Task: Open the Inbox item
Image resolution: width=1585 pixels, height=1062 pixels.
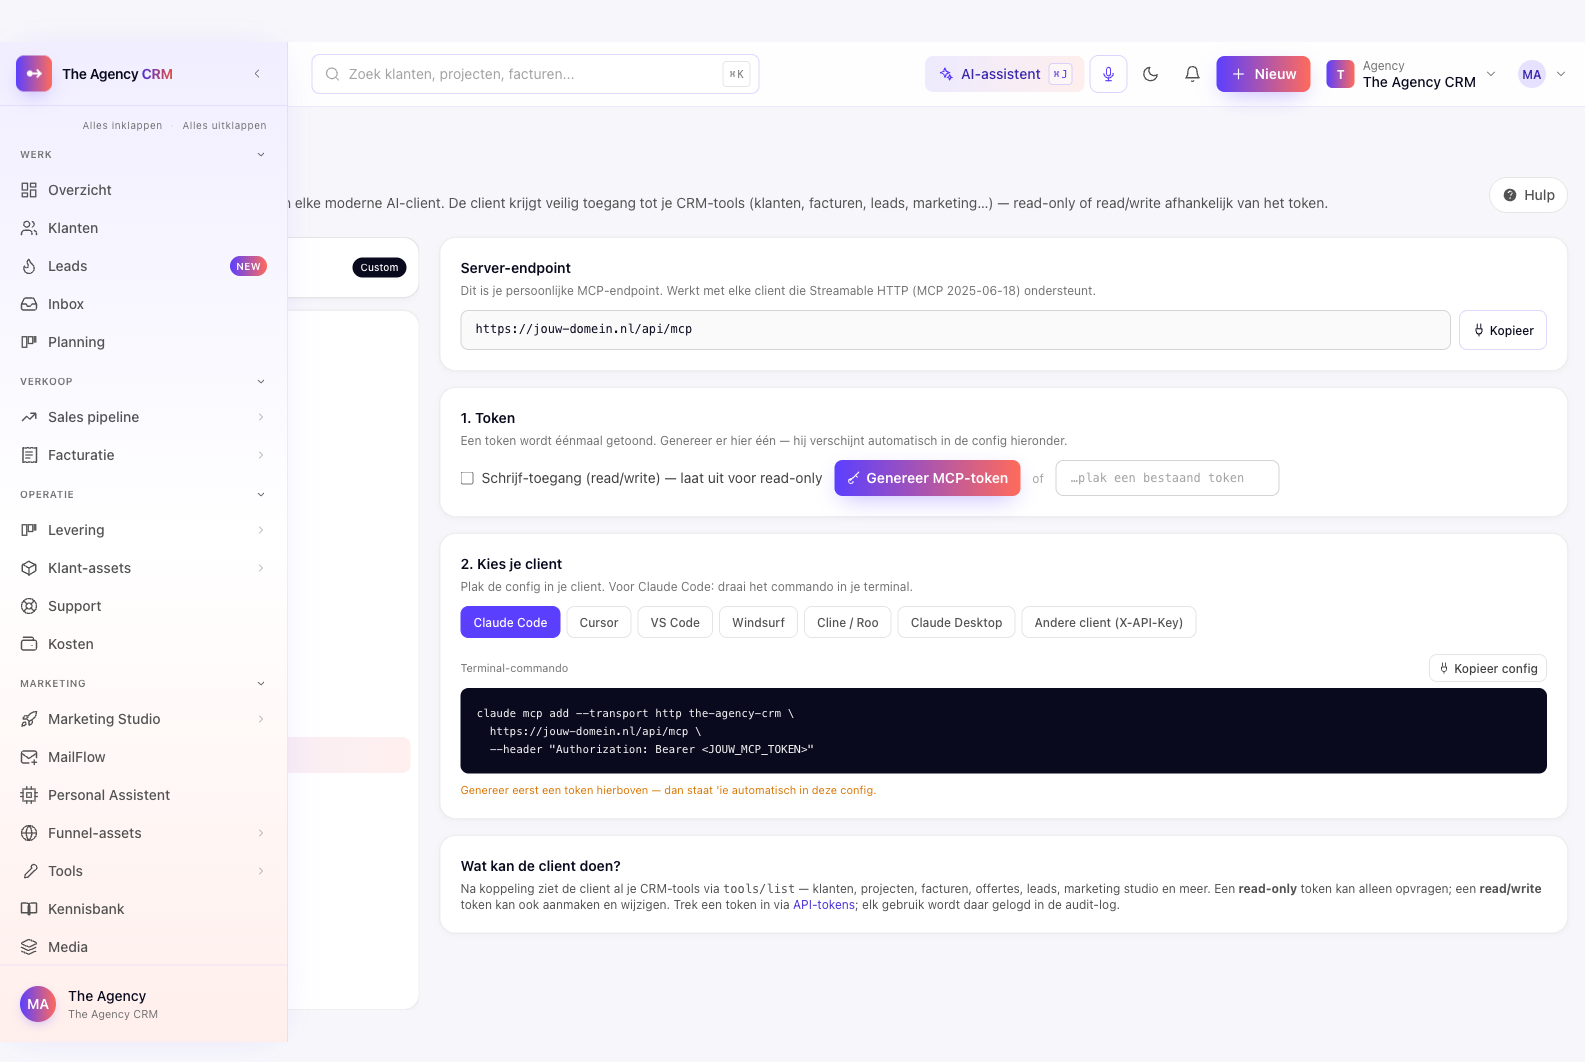Action: (143, 304)
